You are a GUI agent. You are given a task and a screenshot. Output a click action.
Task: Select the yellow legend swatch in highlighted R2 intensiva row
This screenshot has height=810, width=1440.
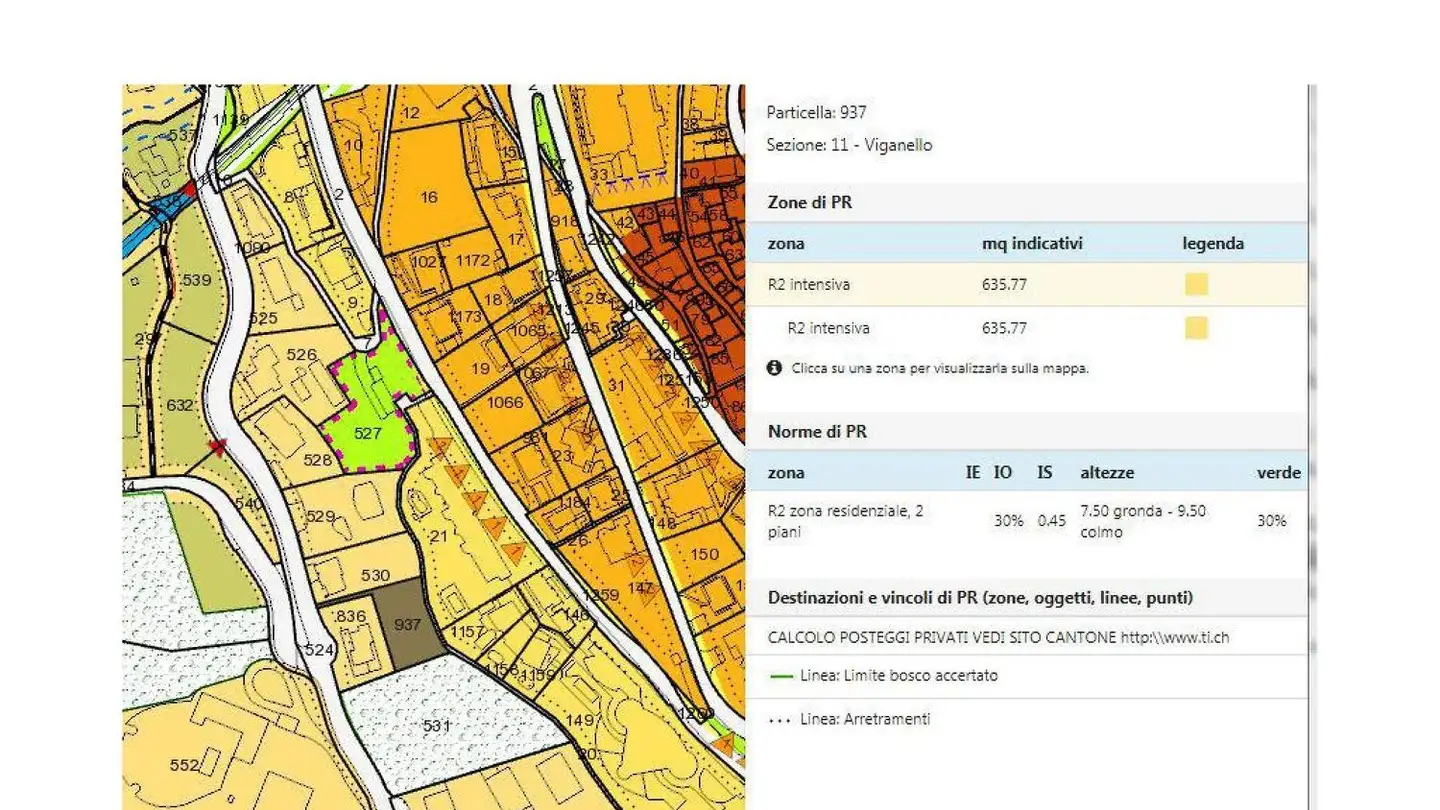[x=1196, y=285]
